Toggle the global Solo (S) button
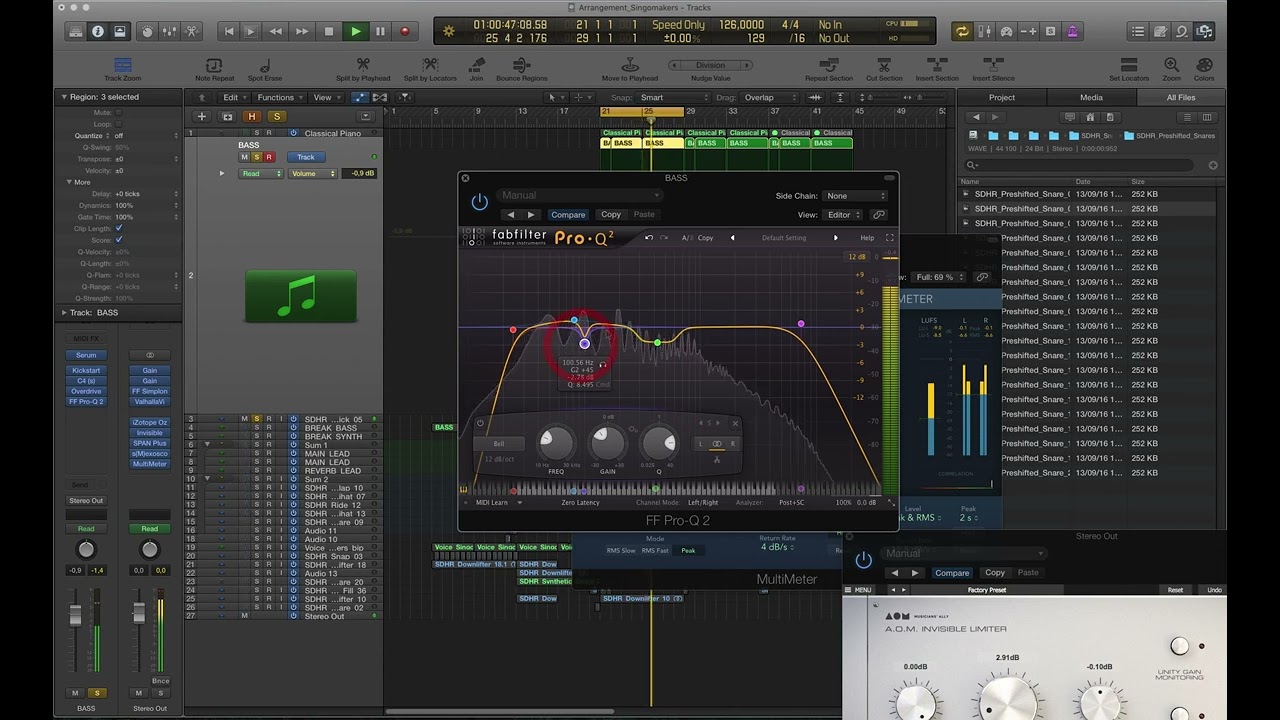The image size is (1280, 720). point(277,116)
